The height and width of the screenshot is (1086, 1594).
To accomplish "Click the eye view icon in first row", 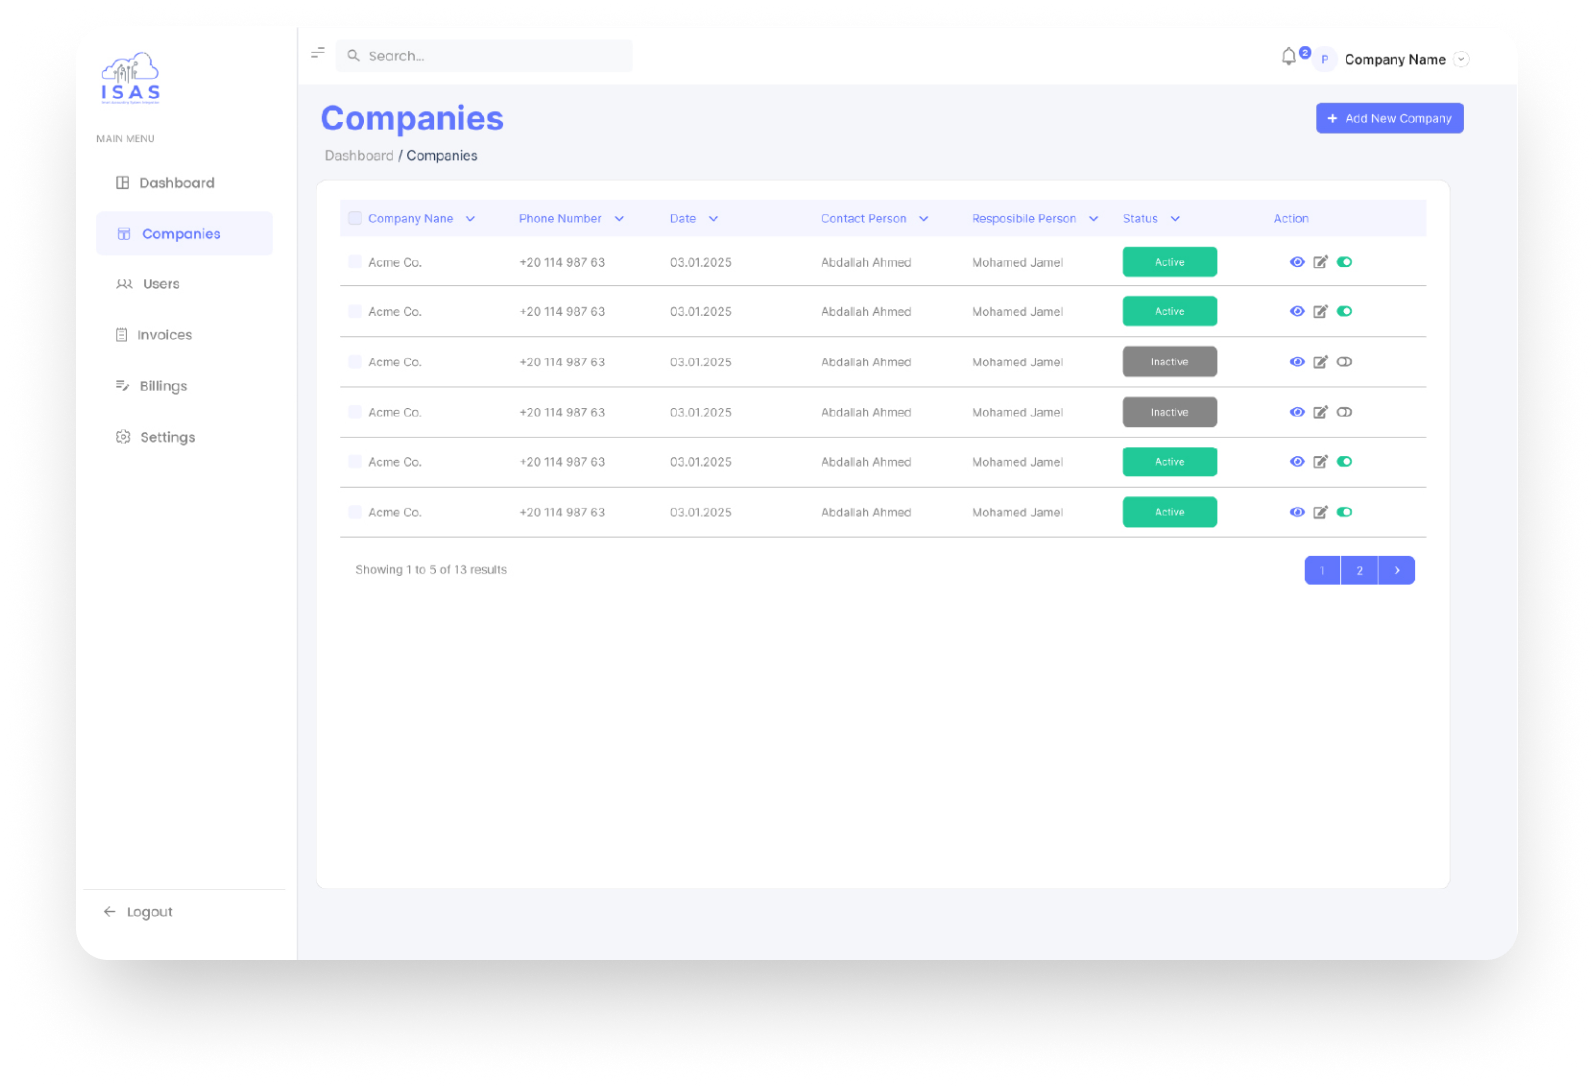I will pos(1297,262).
